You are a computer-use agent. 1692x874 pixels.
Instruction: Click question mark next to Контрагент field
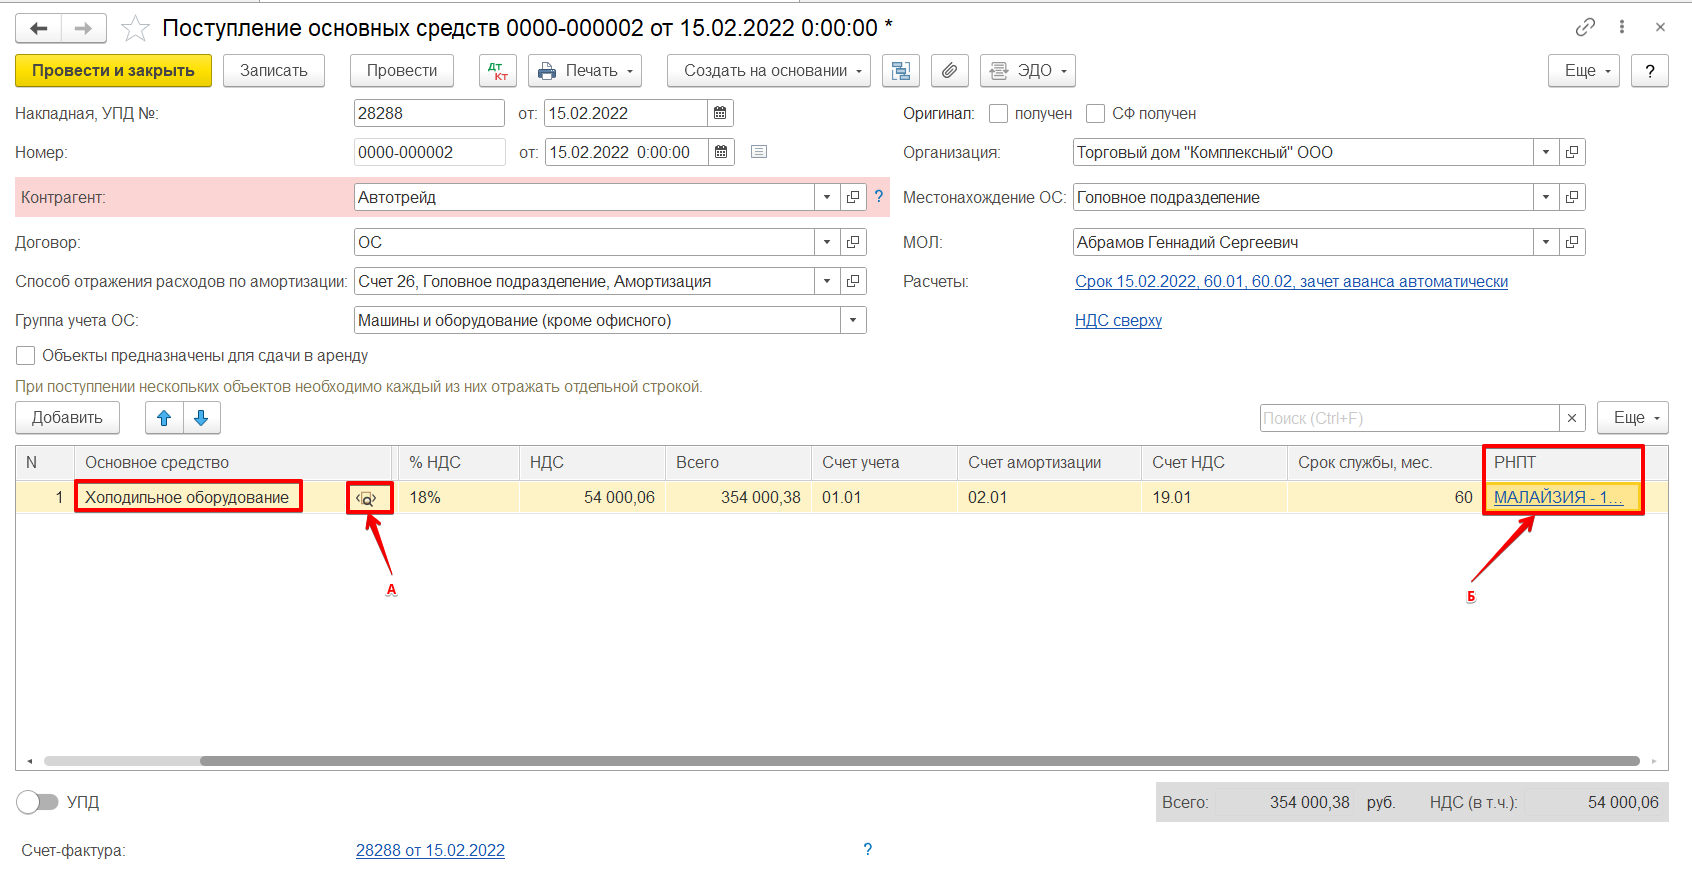879,197
